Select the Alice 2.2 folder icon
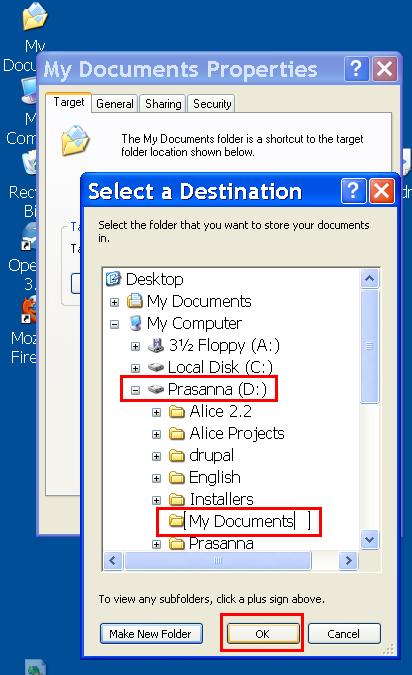The width and height of the screenshot is (412, 675). click(x=177, y=412)
